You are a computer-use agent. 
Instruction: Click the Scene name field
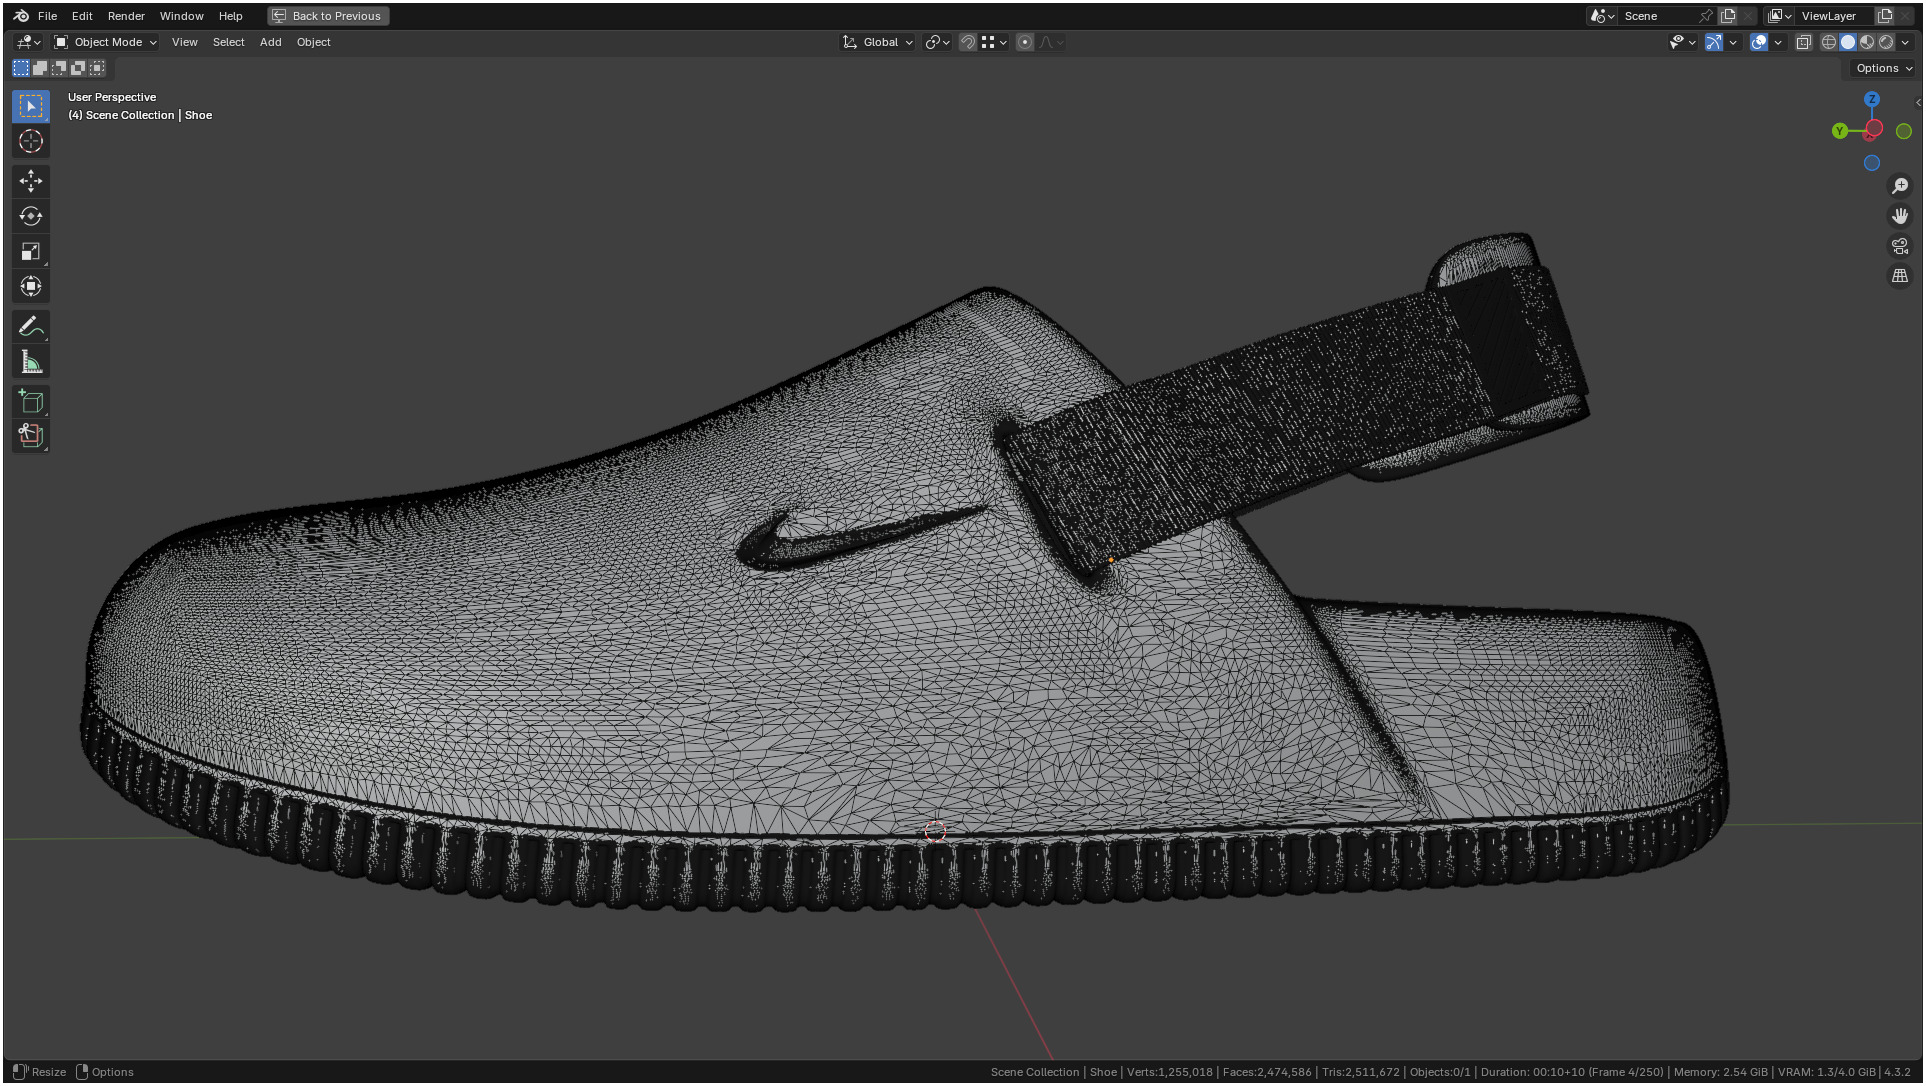[1658, 16]
